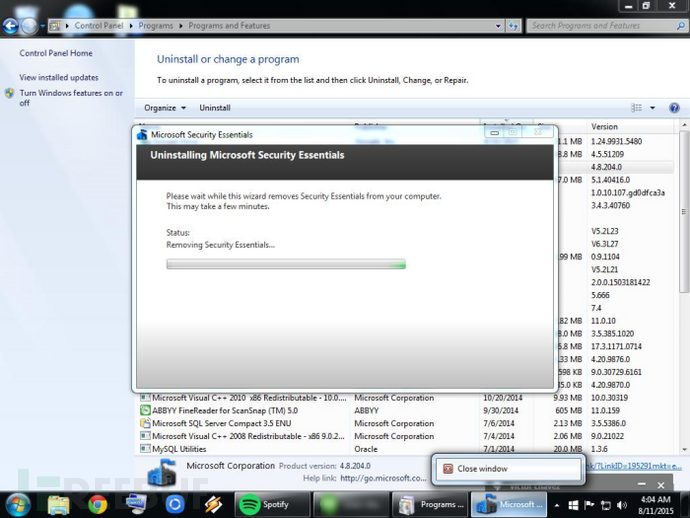Select the Programs and Features breadcrumb
Screen dimensions: 690x518
(x=229, y=26)
